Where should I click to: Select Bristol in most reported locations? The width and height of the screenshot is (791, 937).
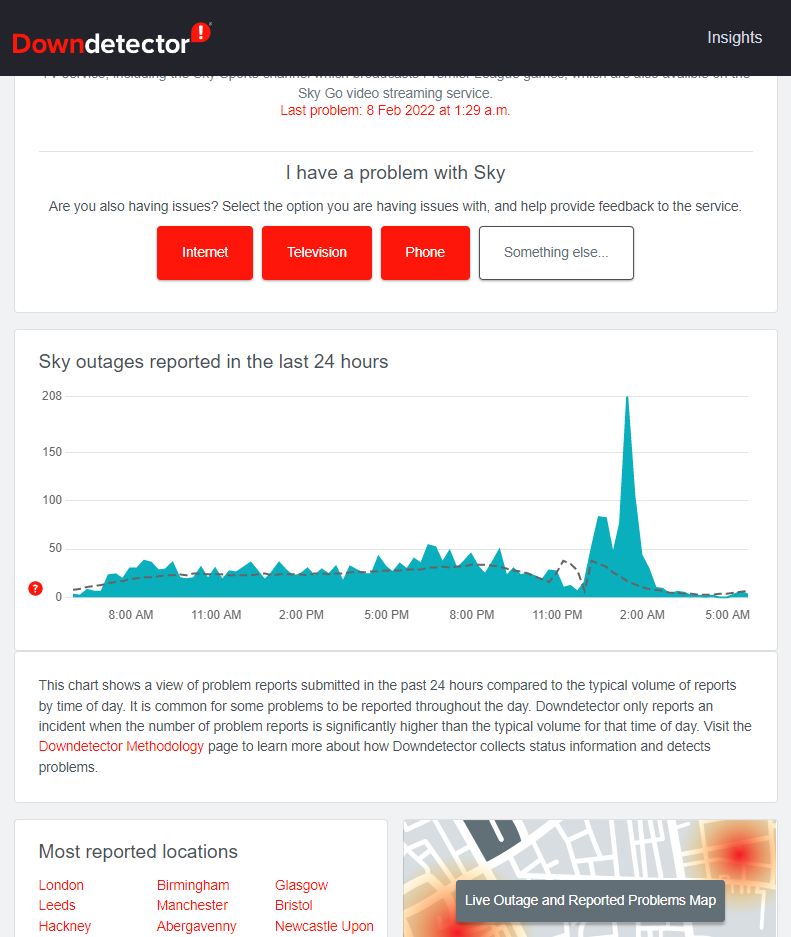click(x=293, y=905)
